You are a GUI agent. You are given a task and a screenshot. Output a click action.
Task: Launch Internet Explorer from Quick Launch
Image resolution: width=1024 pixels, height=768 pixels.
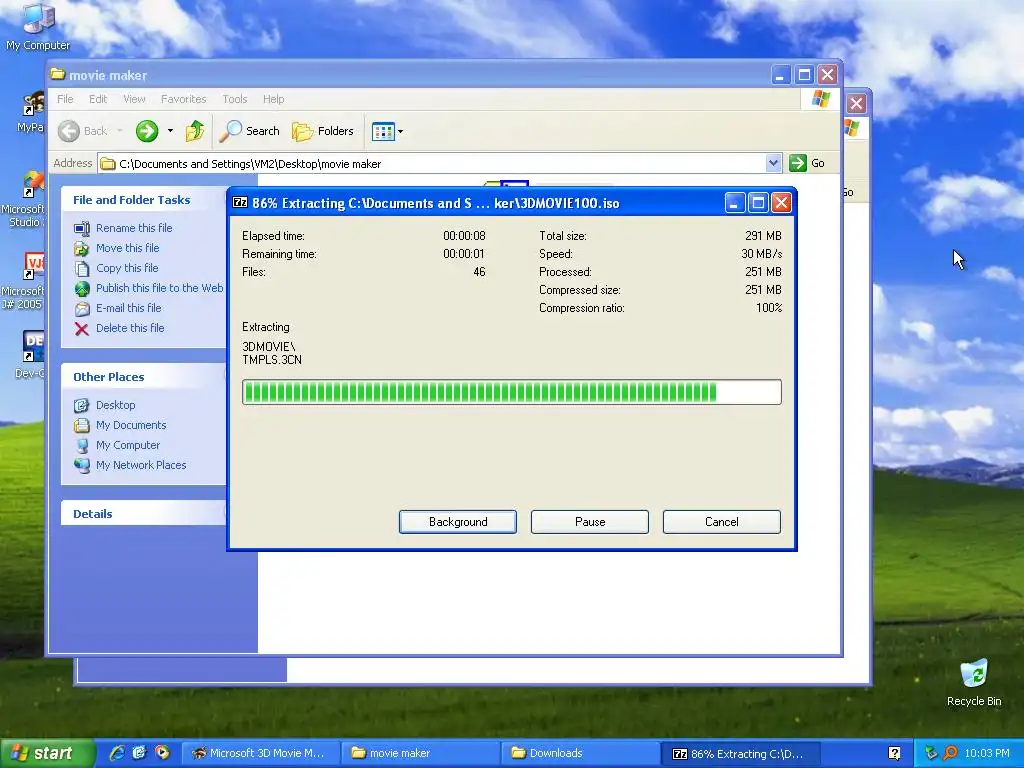(x=117, y=753)
